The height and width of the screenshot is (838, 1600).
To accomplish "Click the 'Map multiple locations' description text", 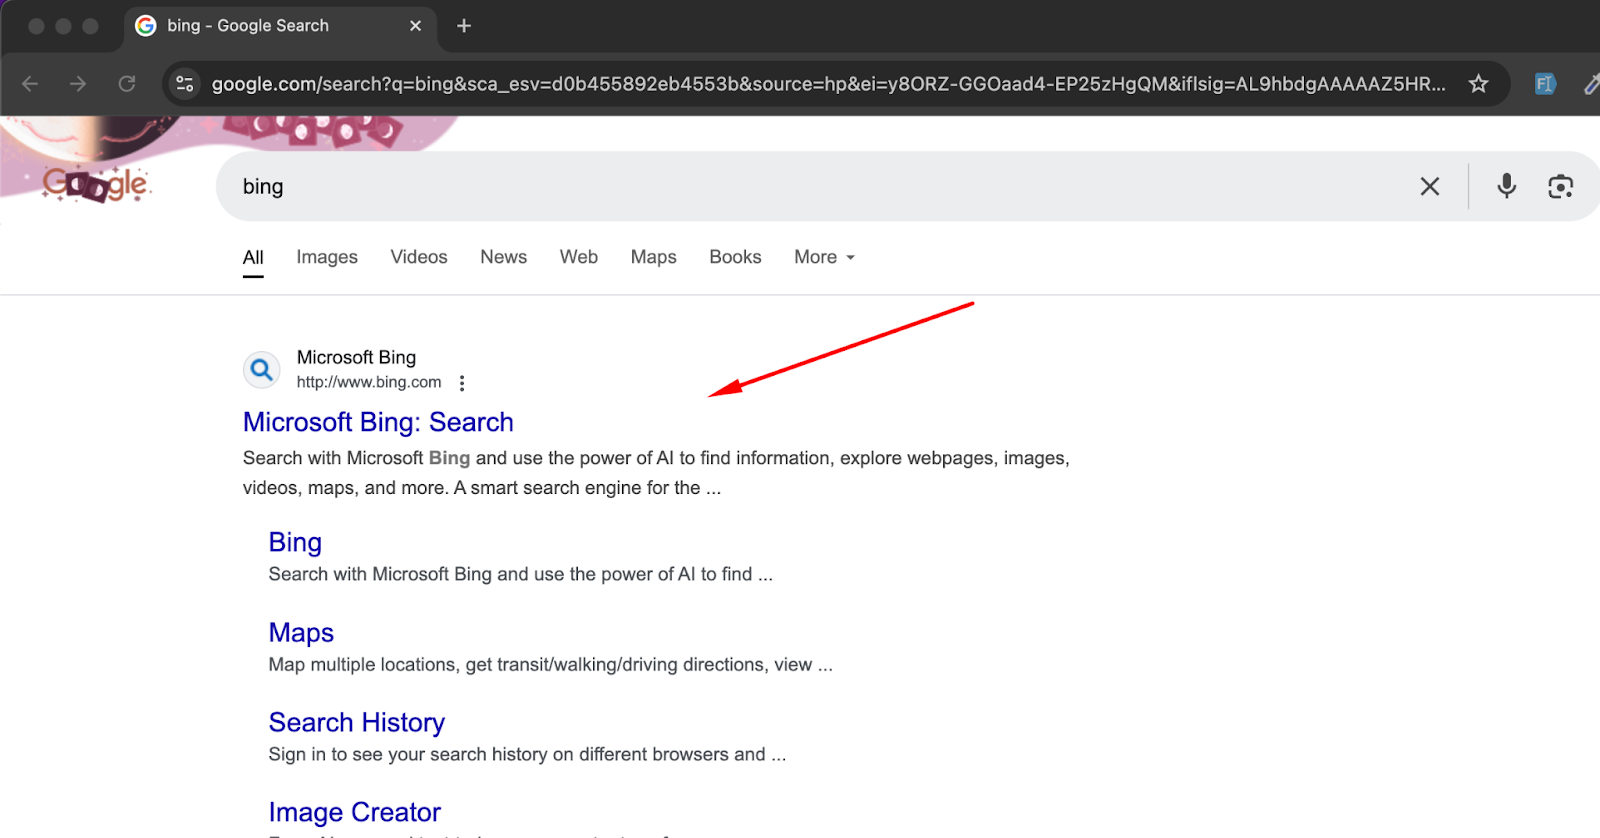I will [550, 665].
